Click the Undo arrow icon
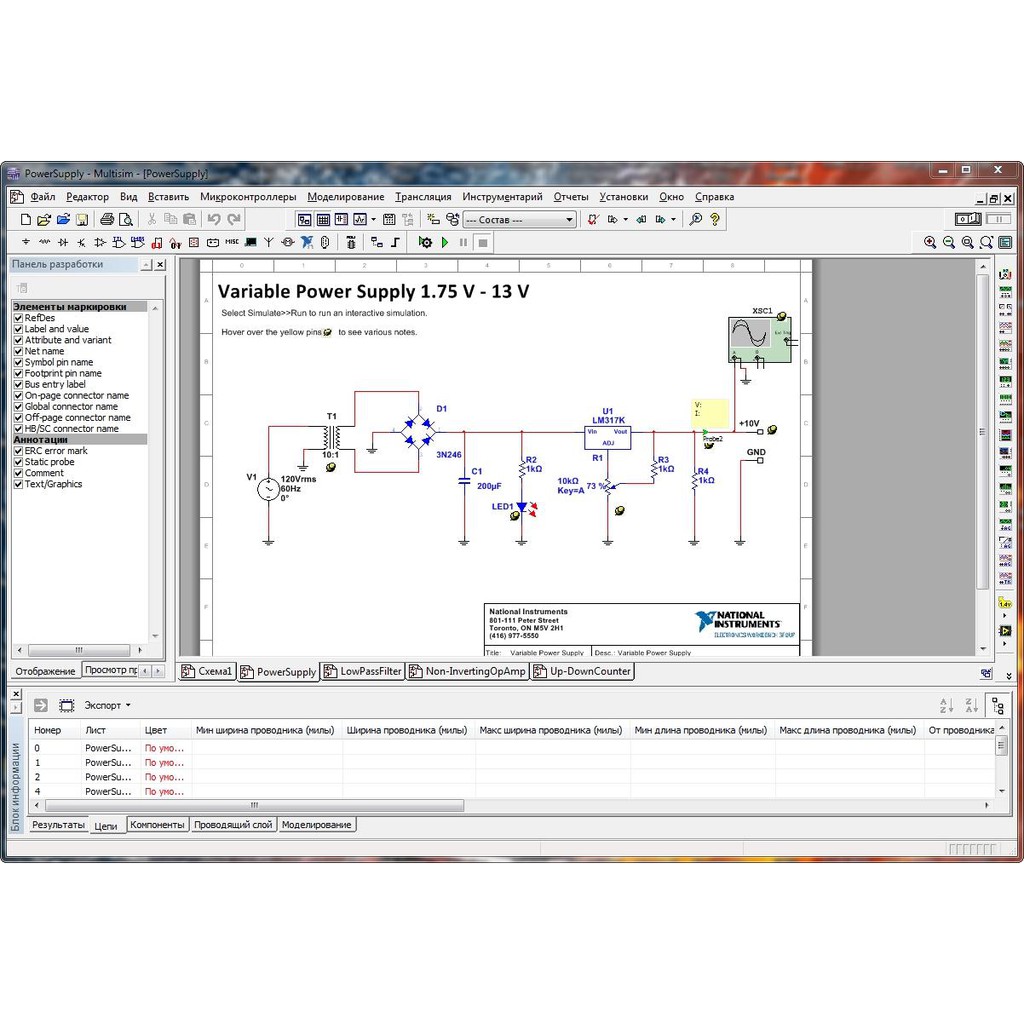This screenshot has width=1024, height=1024. coord(214,219)
